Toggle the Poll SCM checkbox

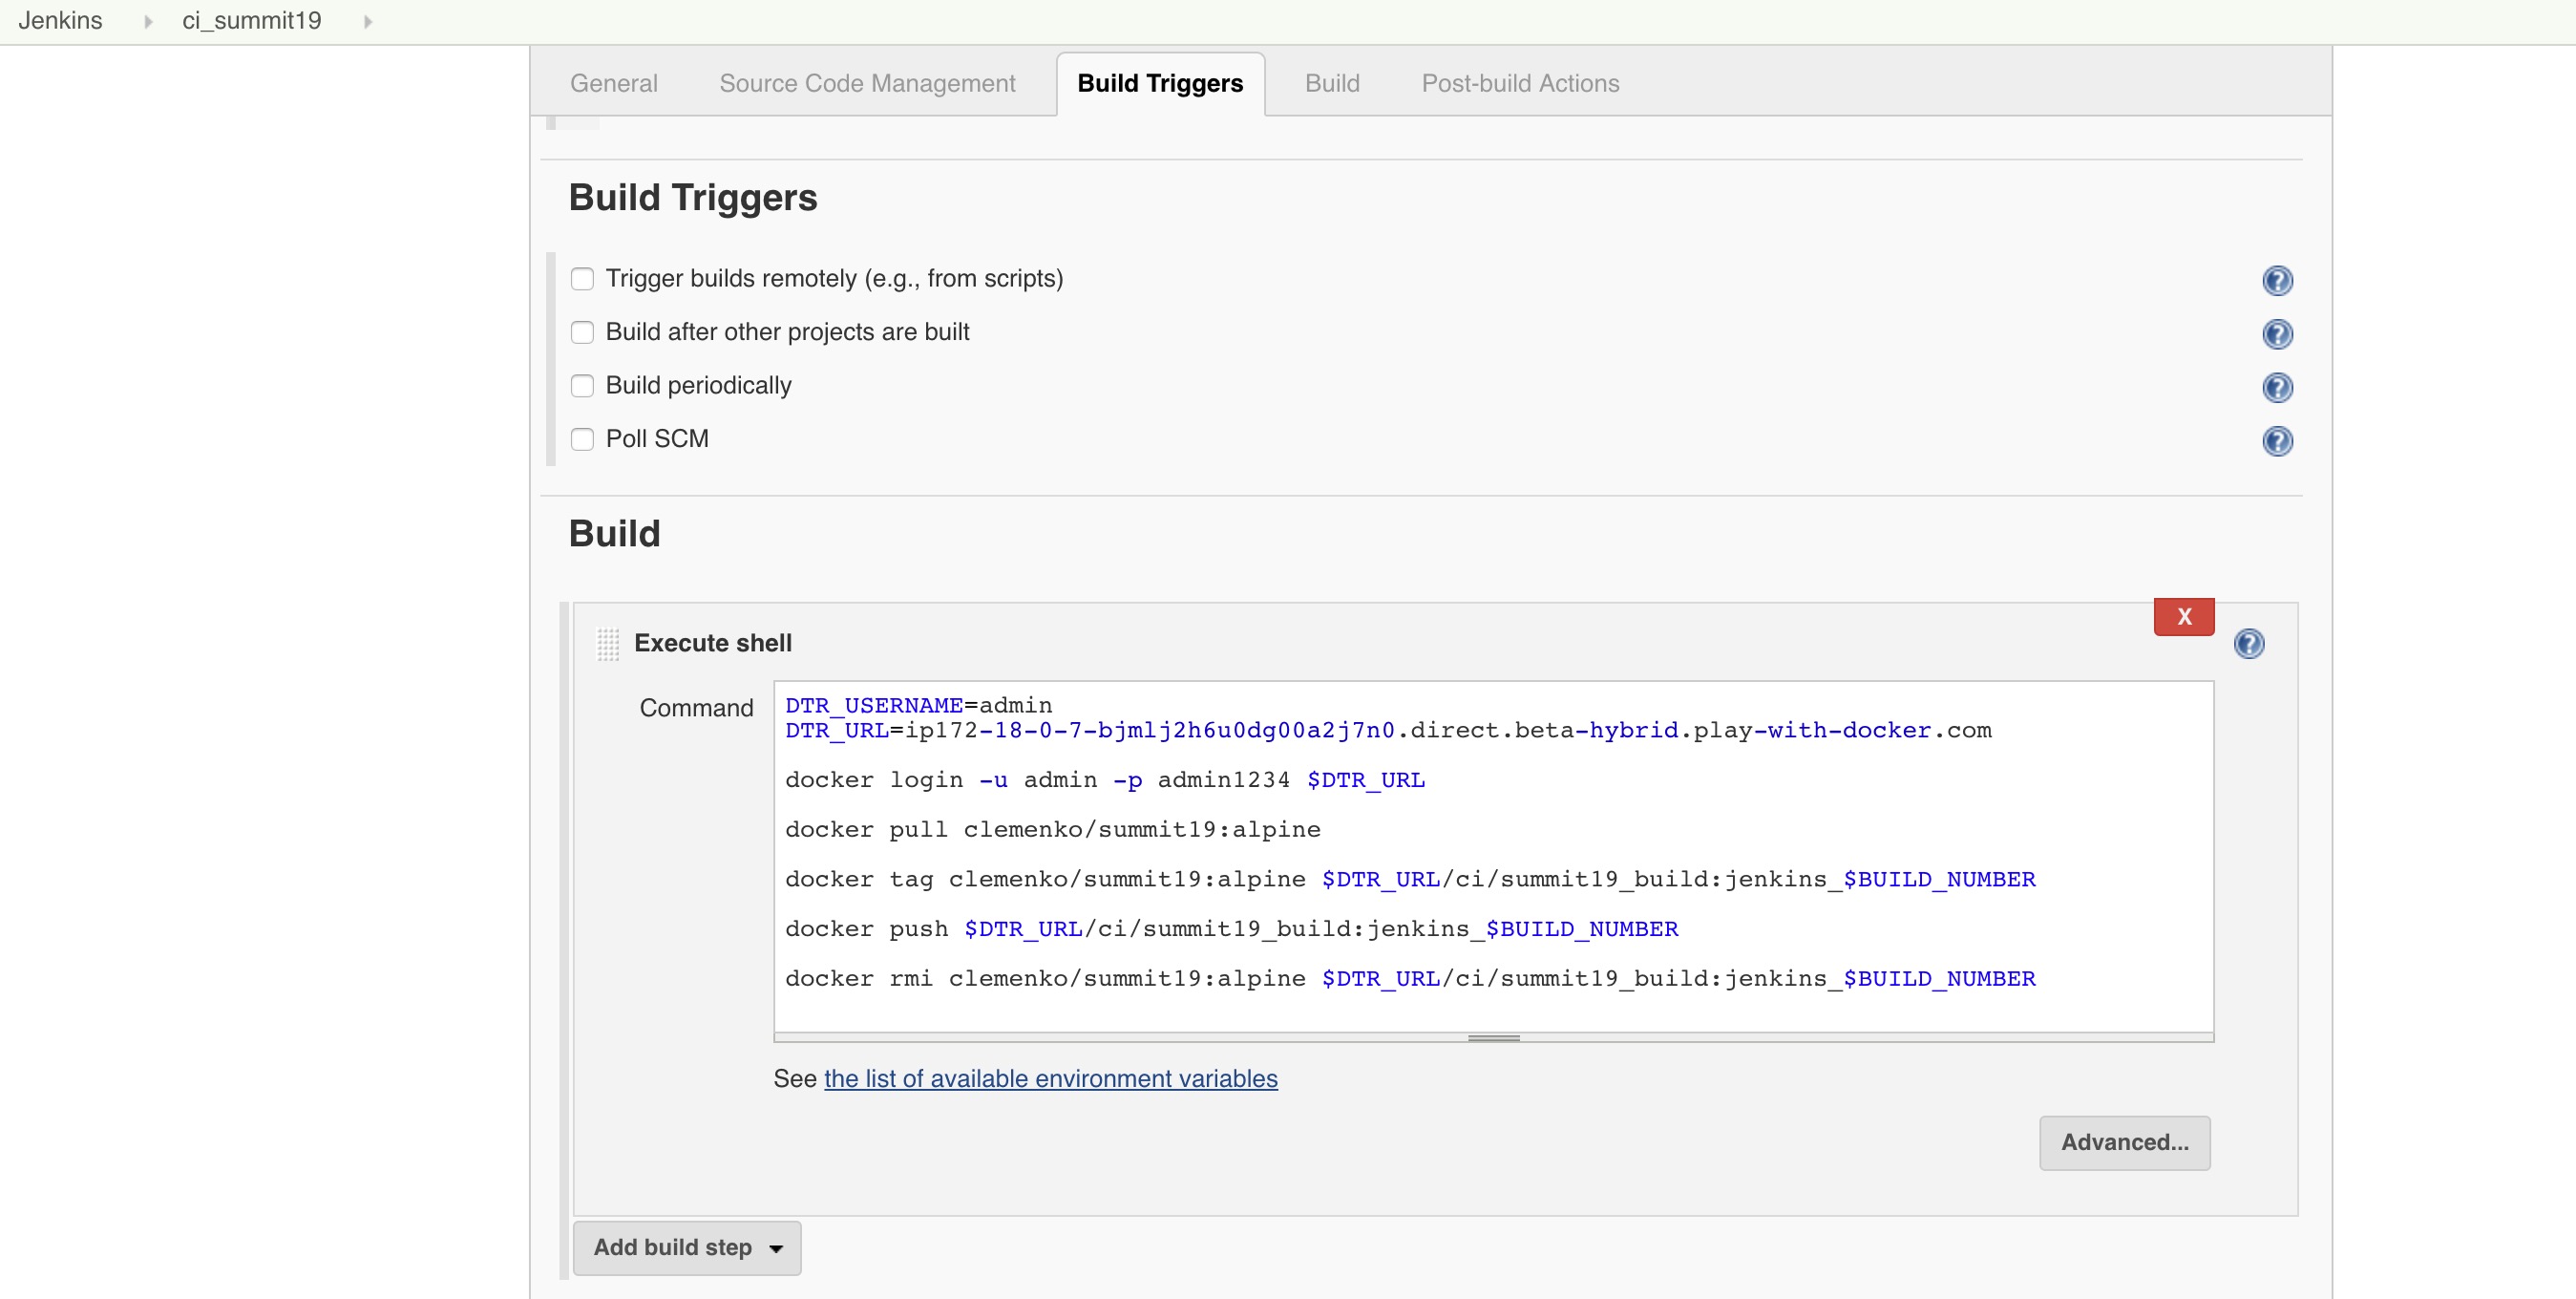[x=582, y=439]
